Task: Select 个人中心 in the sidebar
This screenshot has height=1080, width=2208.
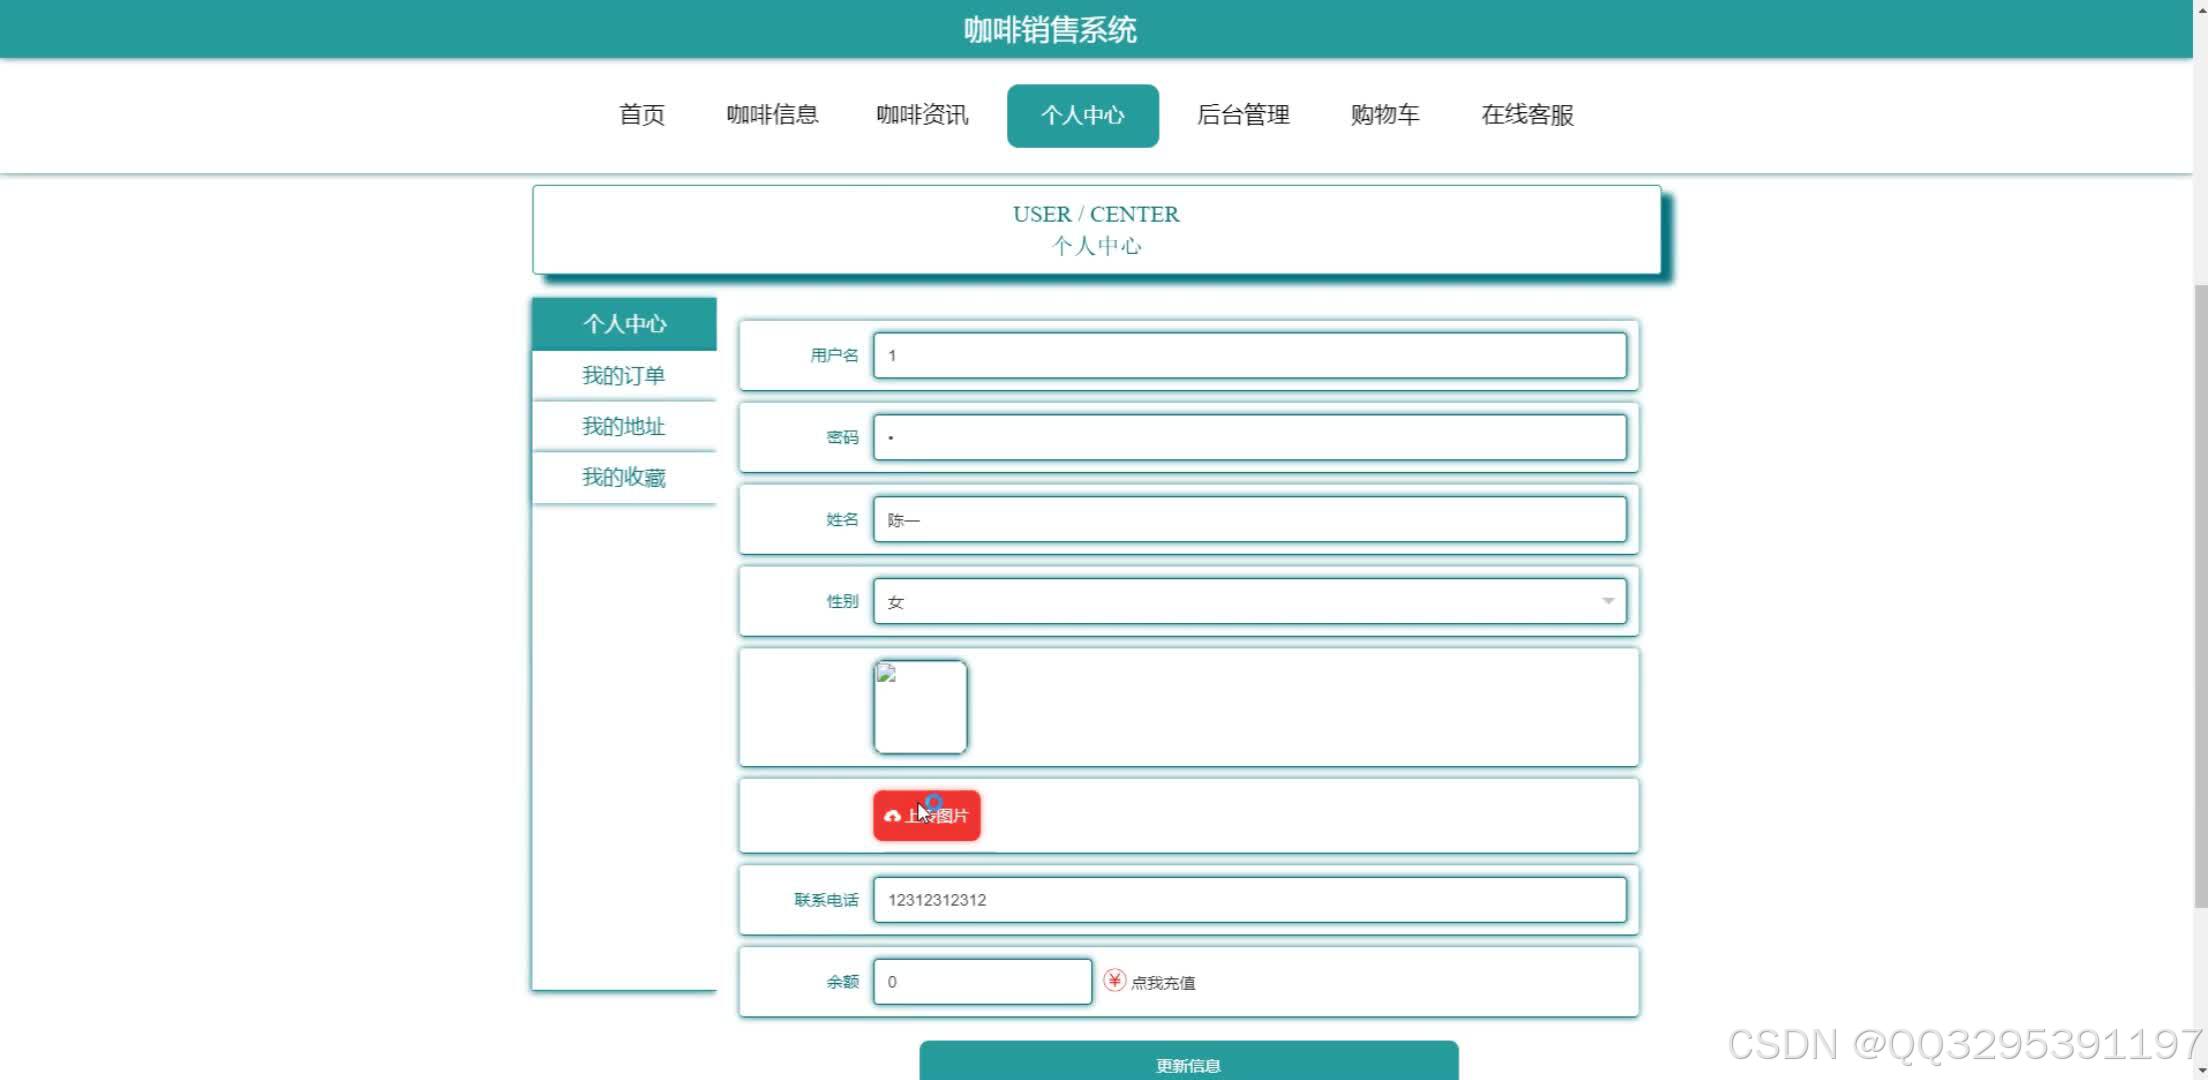Action: [x=624, y=324]
